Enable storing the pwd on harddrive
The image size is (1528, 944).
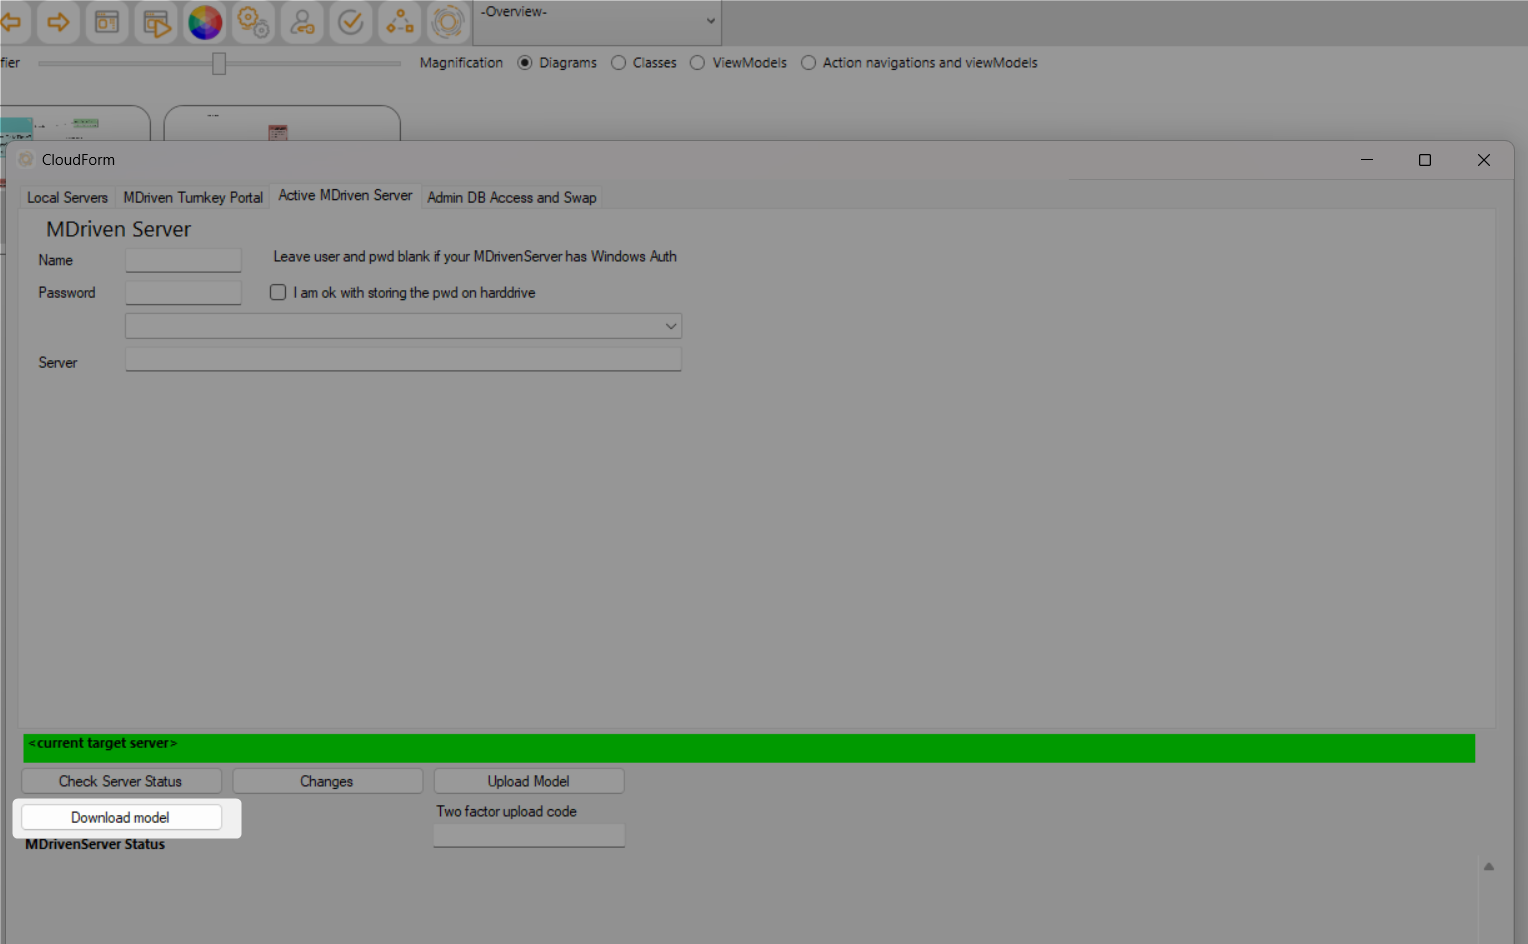point(278,292)
